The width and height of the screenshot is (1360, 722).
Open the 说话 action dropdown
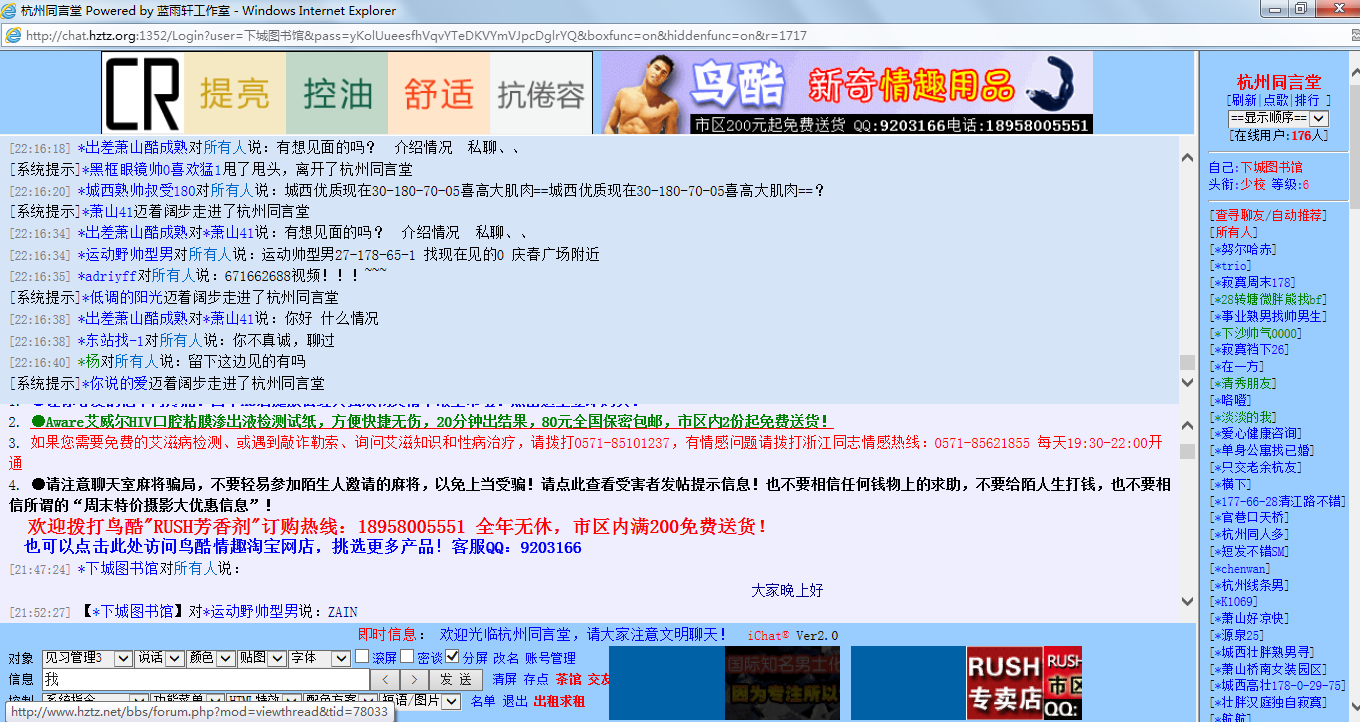point(159,658)
